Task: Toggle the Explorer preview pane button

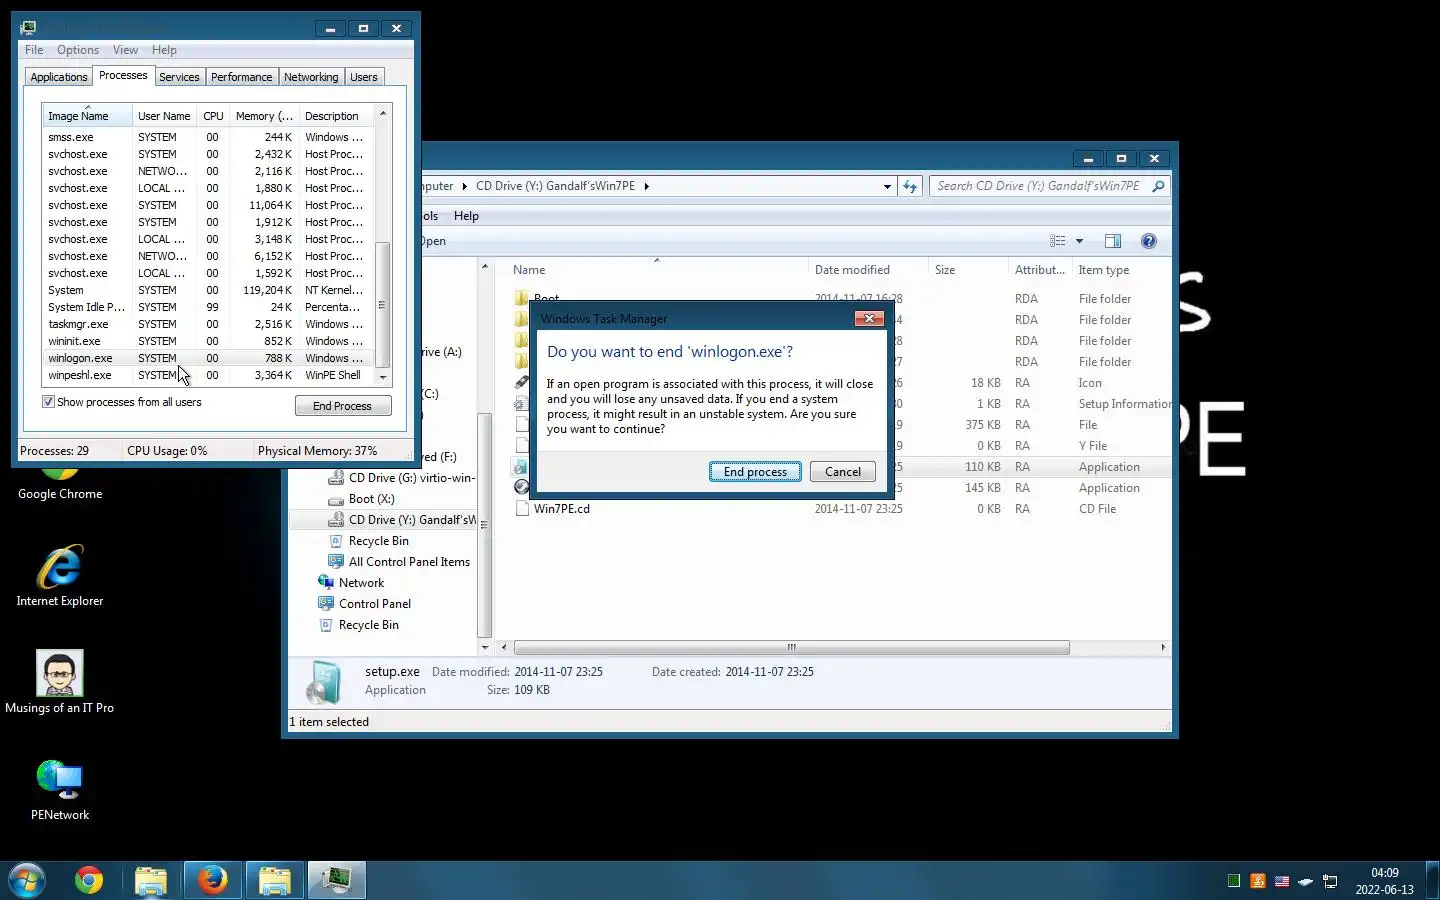Action: 1113,241
